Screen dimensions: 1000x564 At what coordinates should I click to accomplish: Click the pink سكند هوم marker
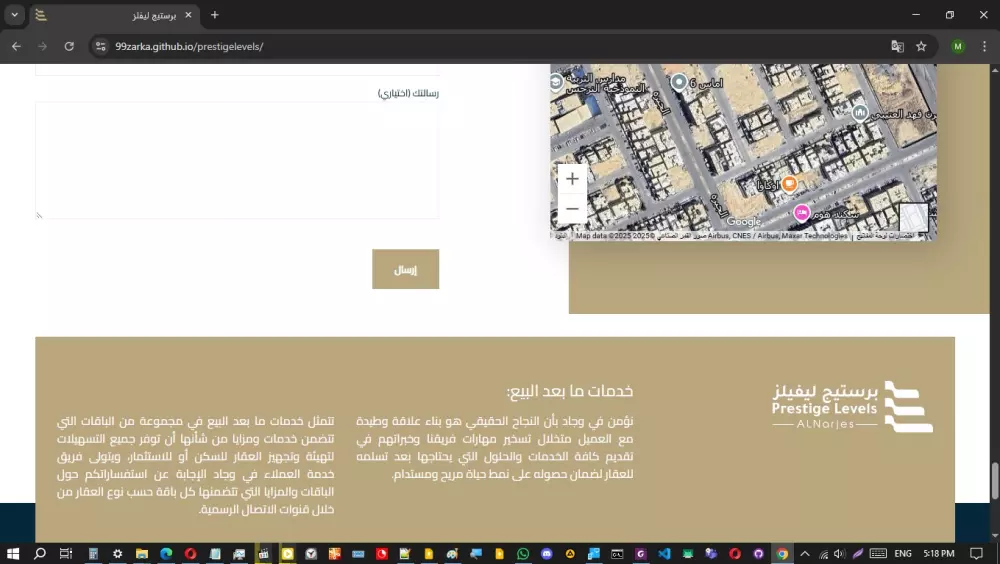802,212
